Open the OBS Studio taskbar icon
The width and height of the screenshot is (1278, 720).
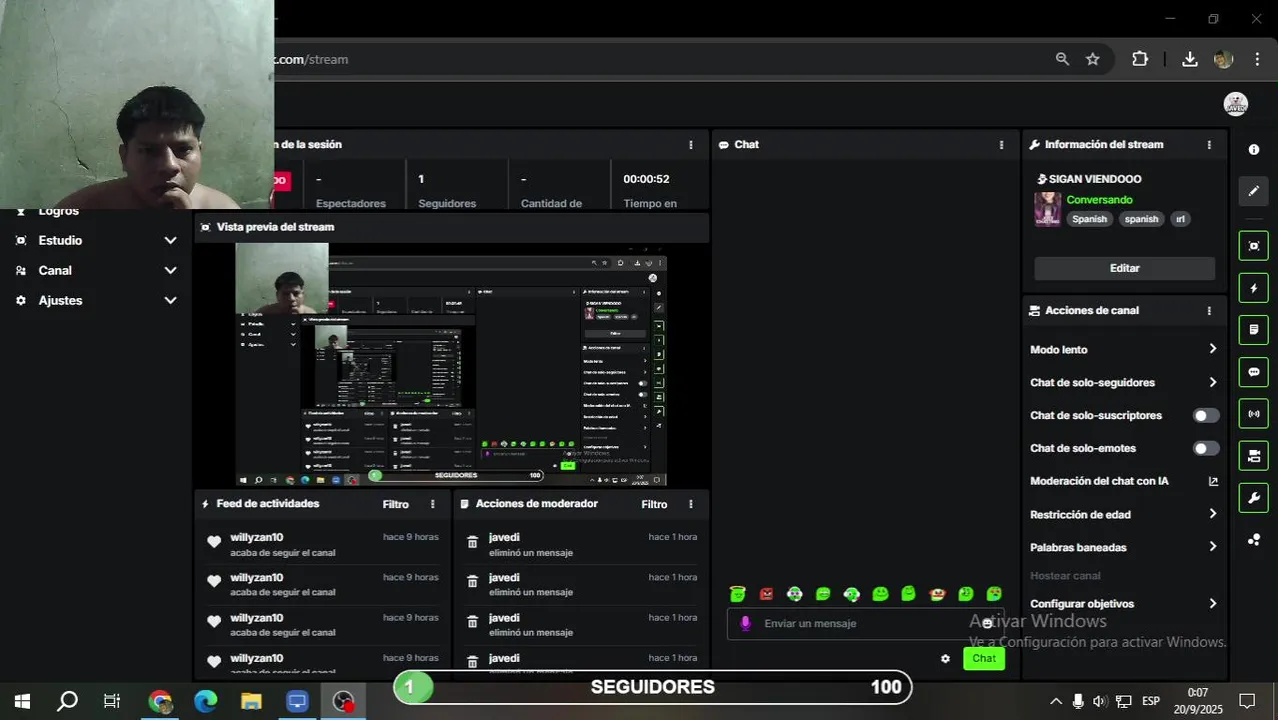344,701
